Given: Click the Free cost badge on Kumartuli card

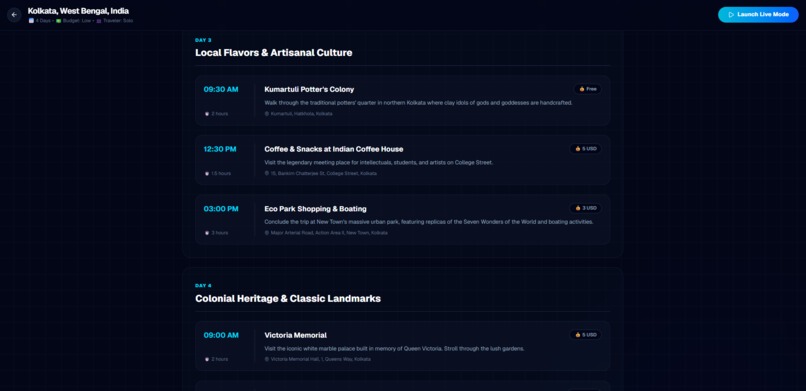Looking at the screenshot, I should (588, 89).
